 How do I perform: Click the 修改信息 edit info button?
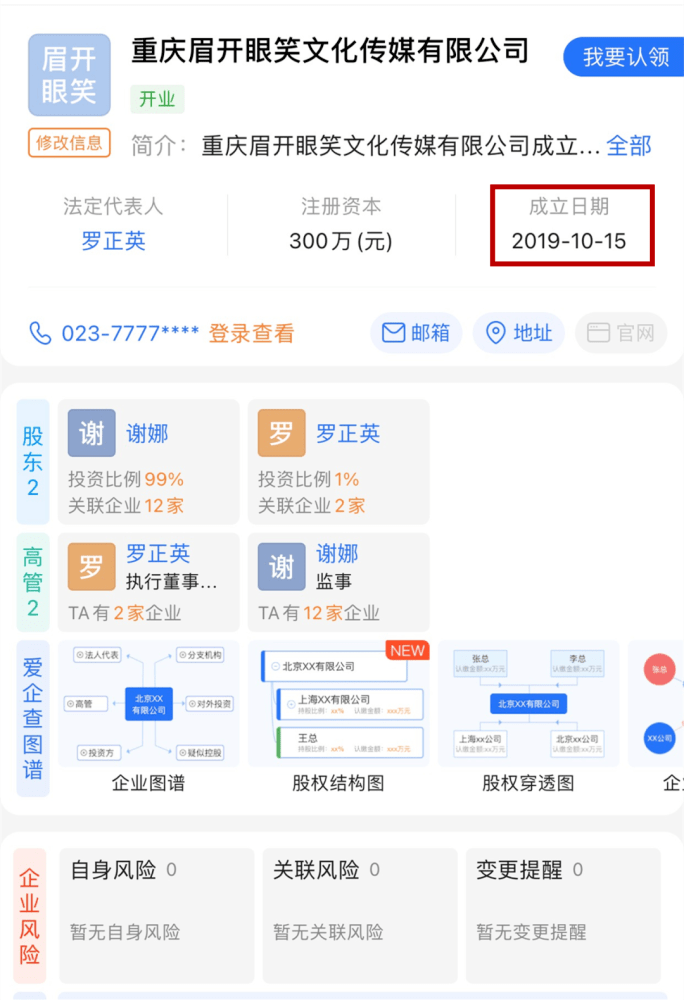coord(69,143)
